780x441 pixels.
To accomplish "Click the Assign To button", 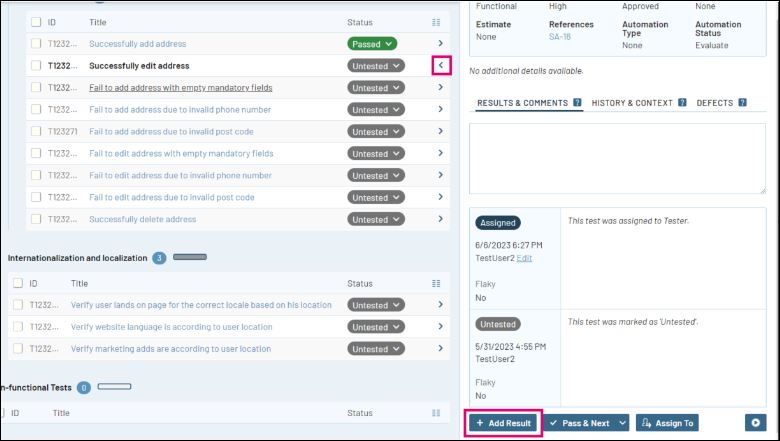I will [x=667, y=423].
